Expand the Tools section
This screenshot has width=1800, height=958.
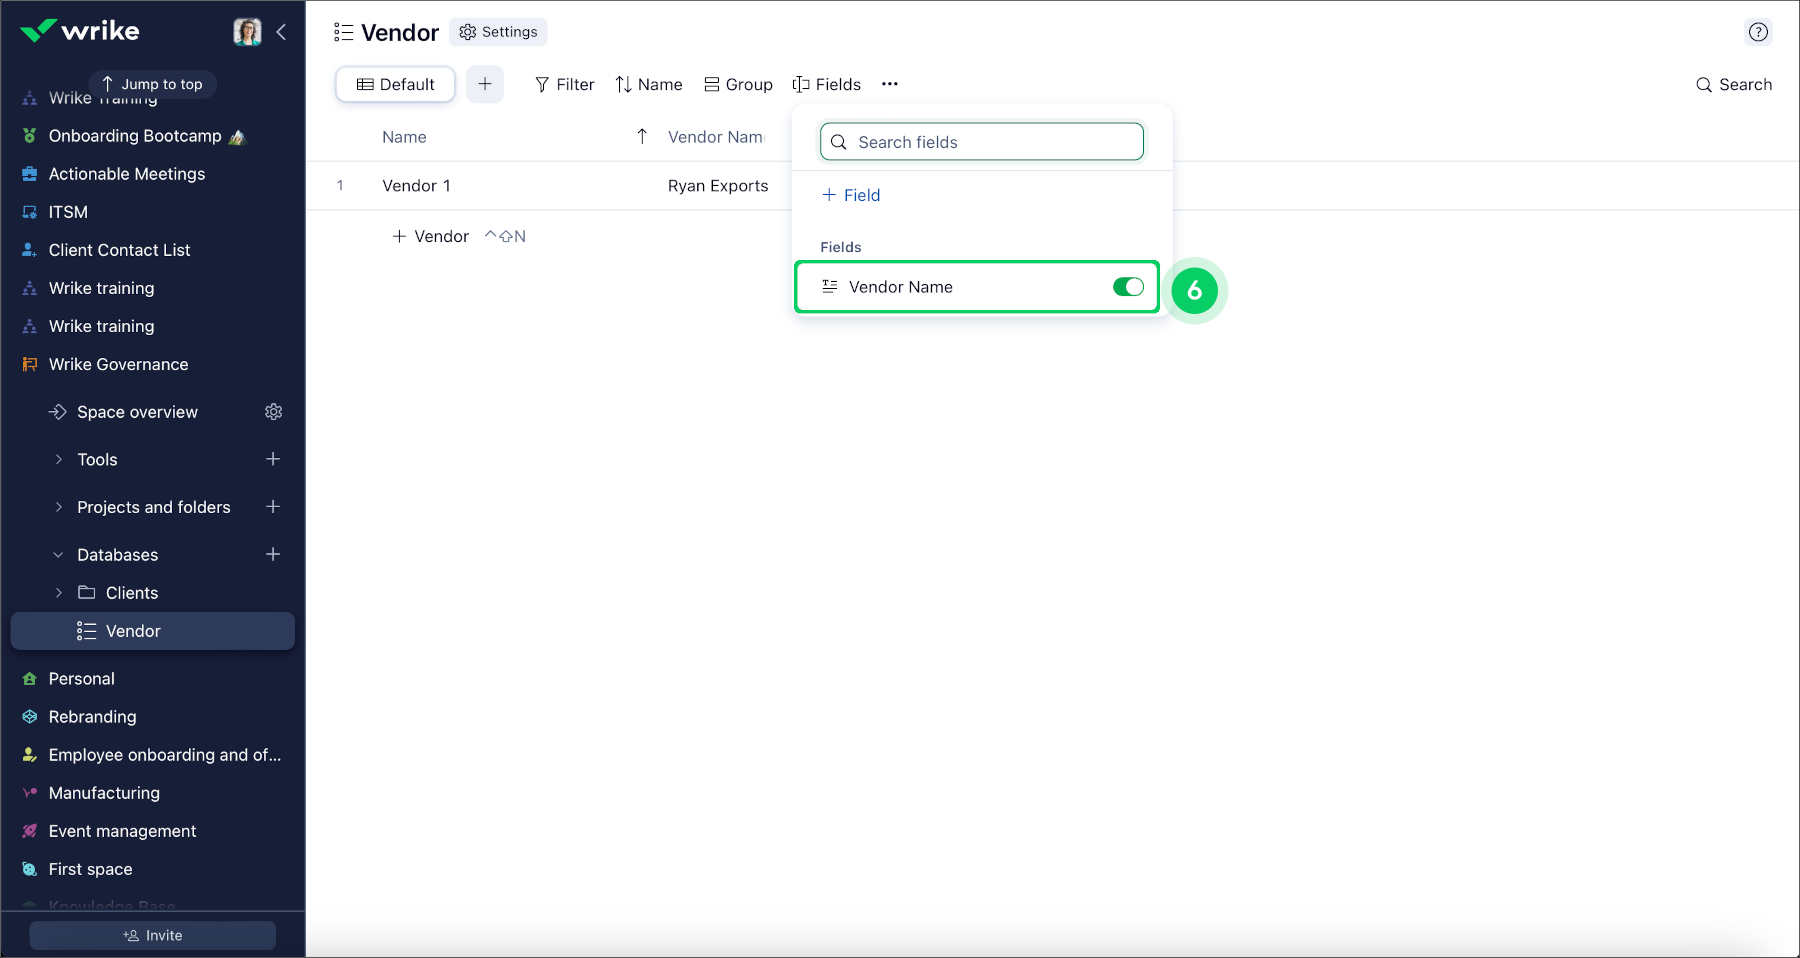pos(58,459)
